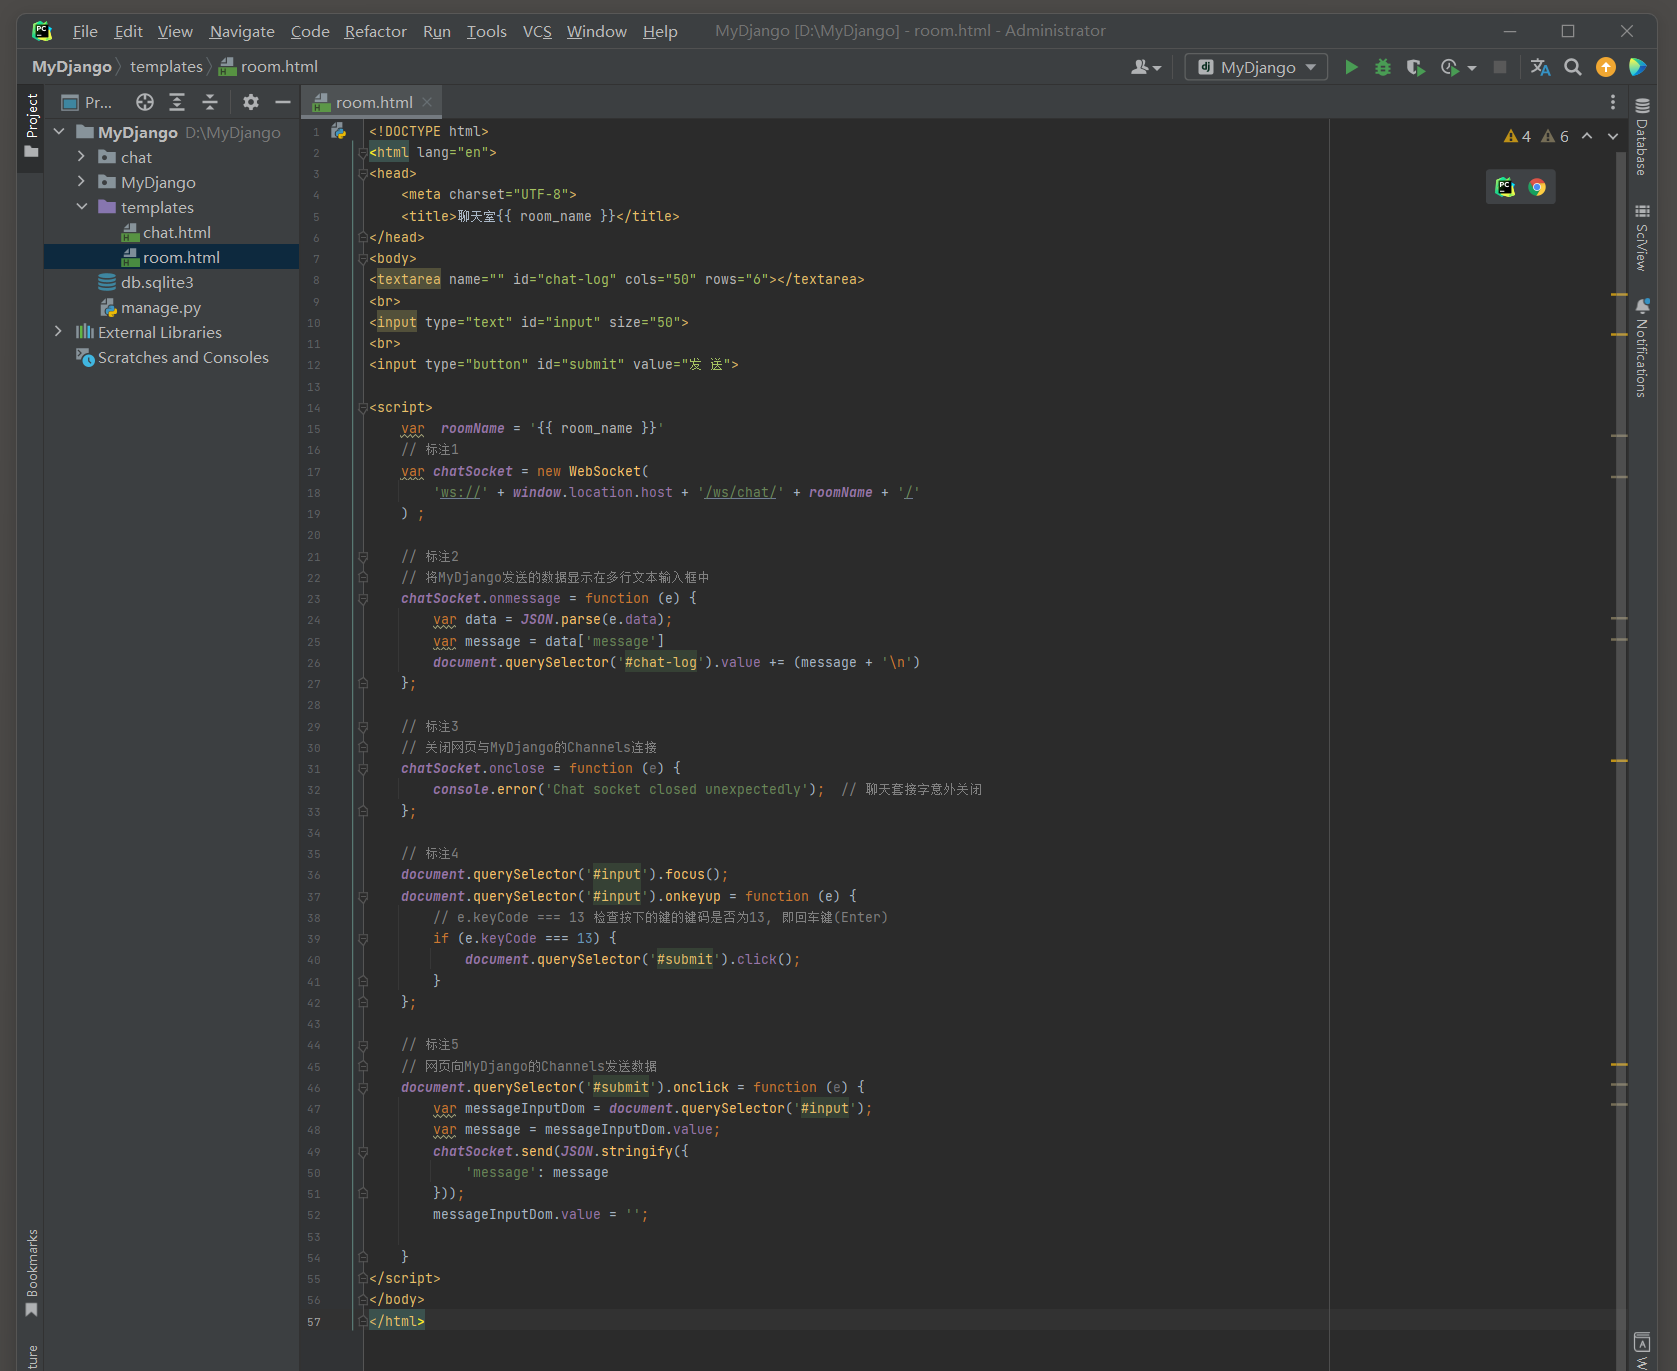This screenshot has height=1371, width=1677.
Task: Open MyDjango run configuration dropdown
Action: (1257, 67)
